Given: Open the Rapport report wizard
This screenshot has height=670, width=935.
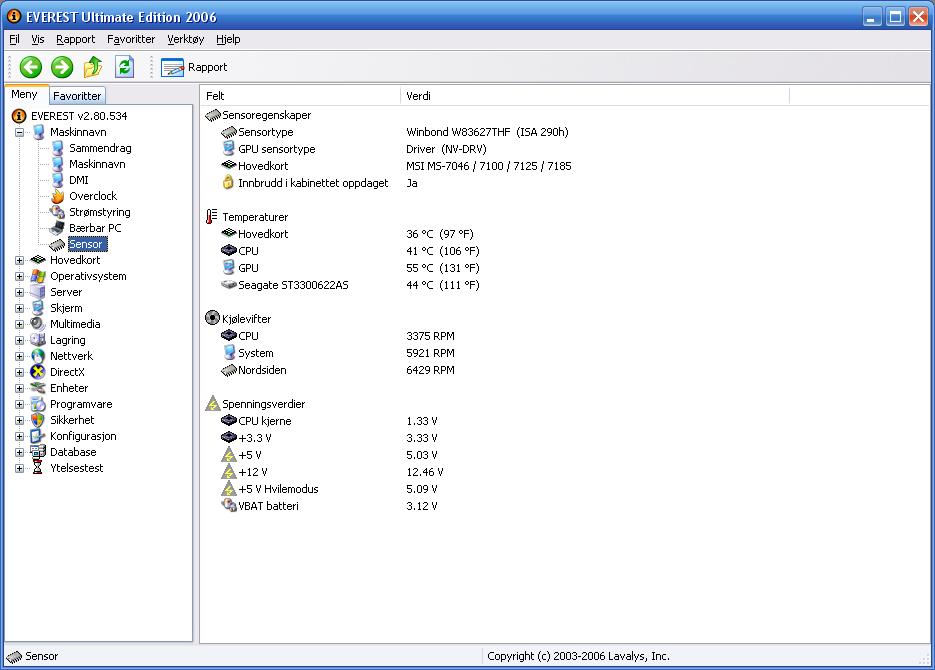Looking at the screenshot, I should (194, 67).
